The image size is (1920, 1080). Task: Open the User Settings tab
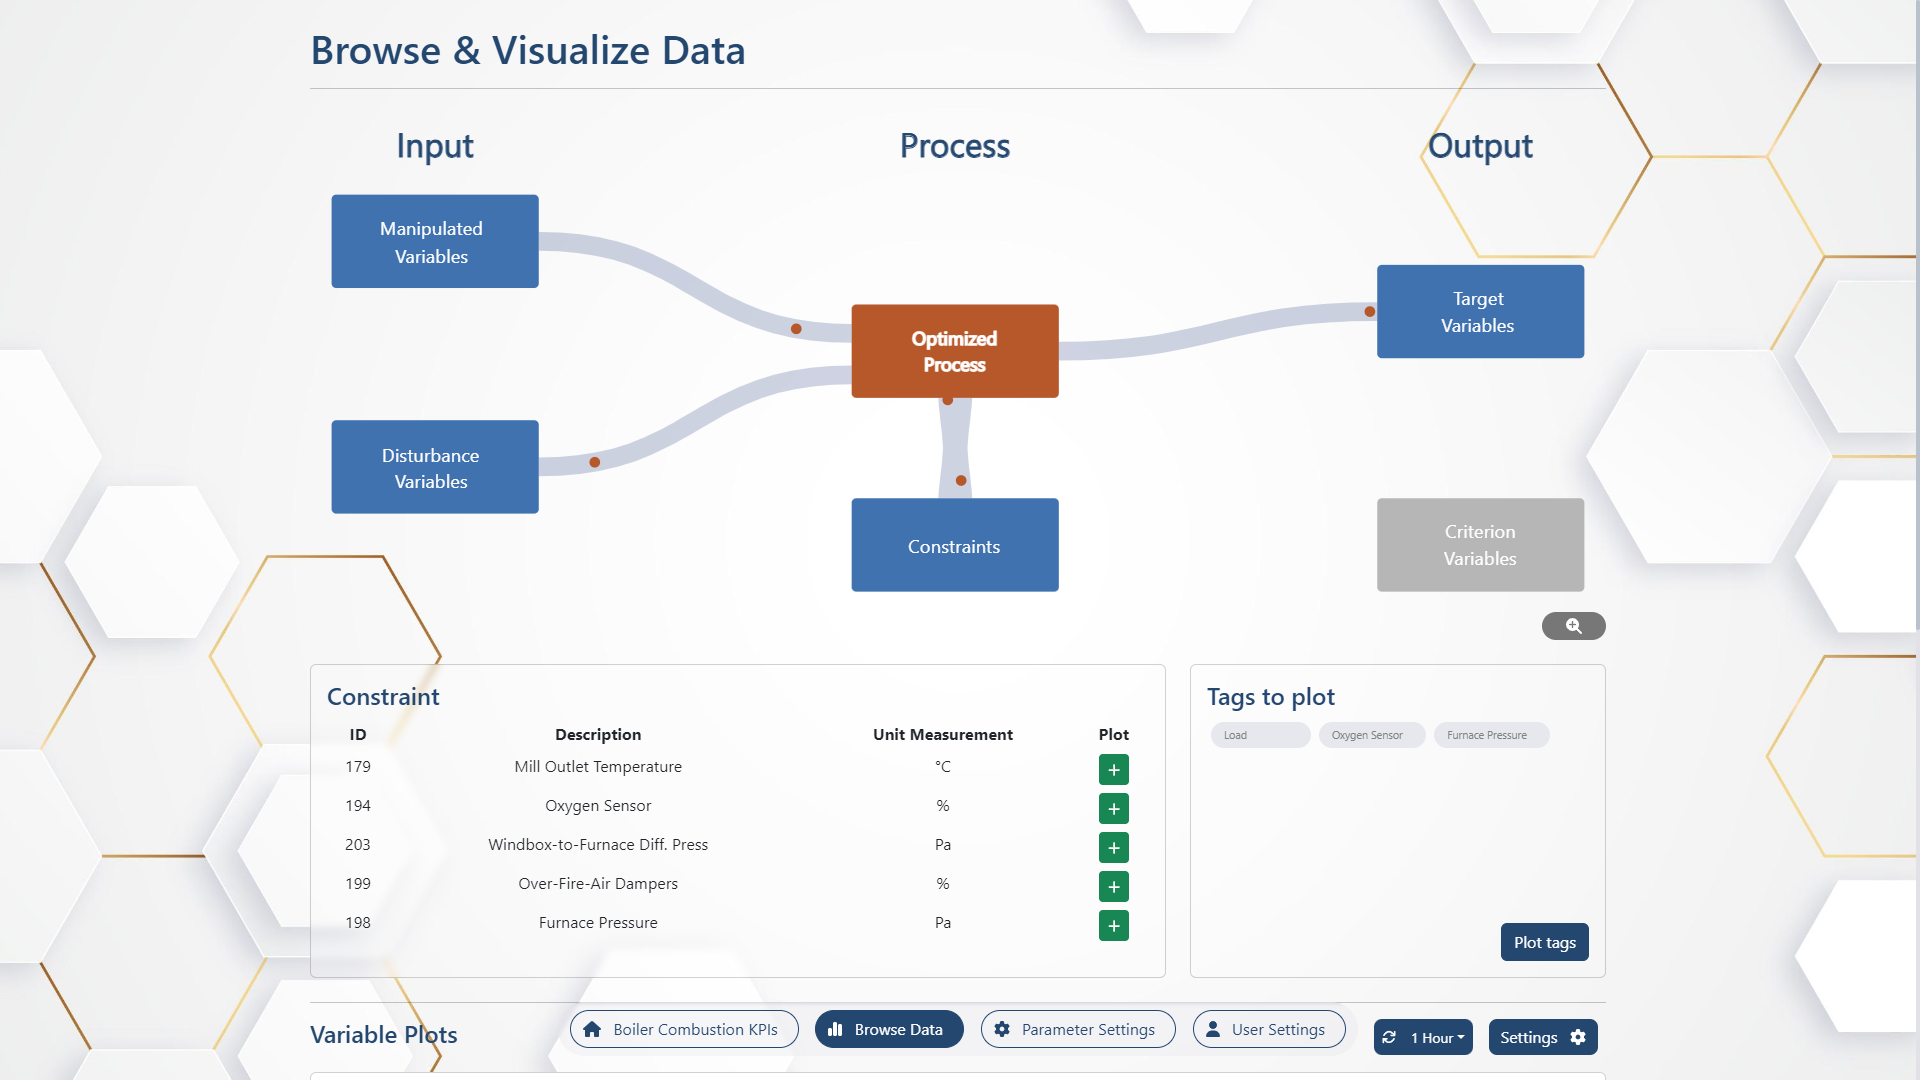[1268, 1029]
